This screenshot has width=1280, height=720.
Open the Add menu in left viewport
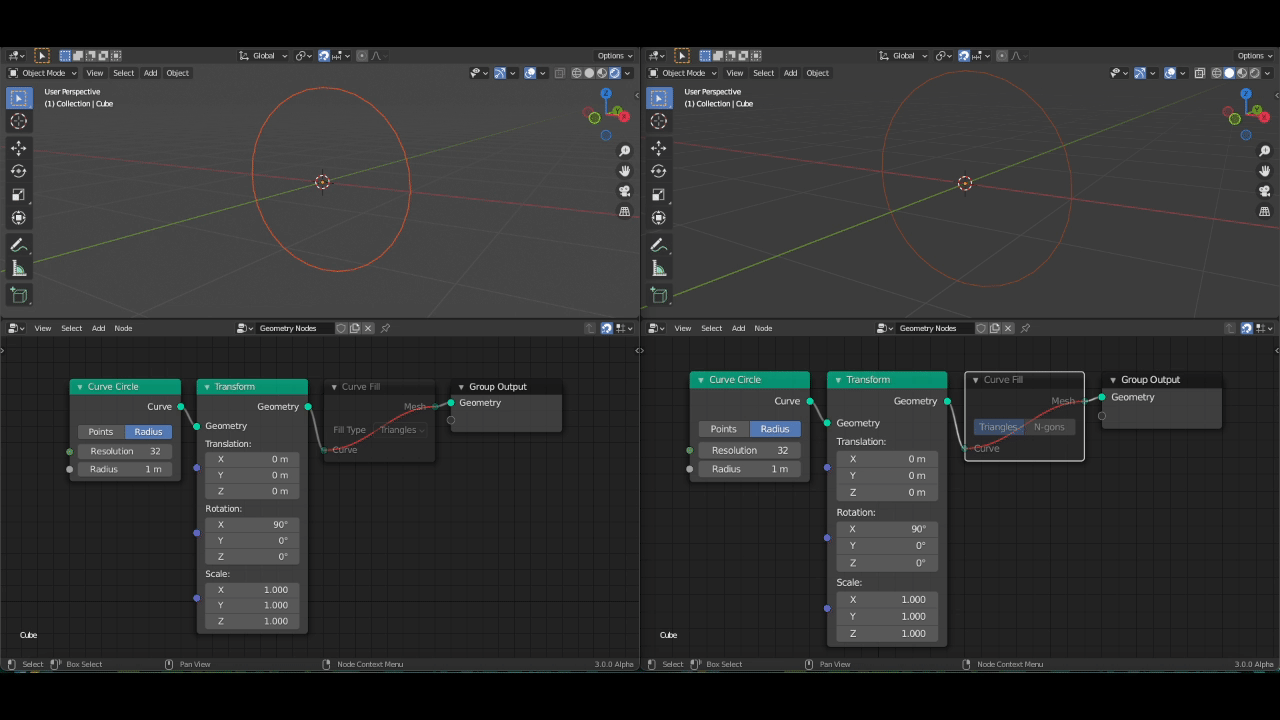pyautogui.click(x=150, y=73)
